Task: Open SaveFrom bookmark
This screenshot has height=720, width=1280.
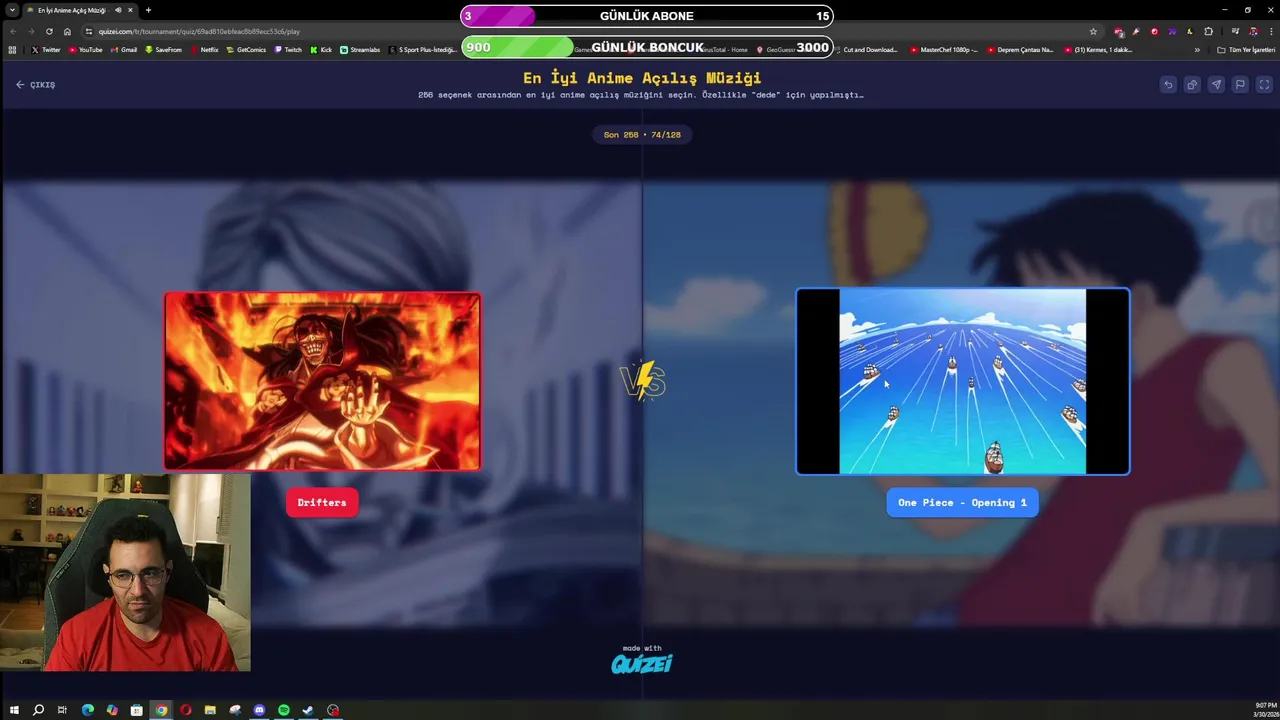Action: tap(164, 49)
